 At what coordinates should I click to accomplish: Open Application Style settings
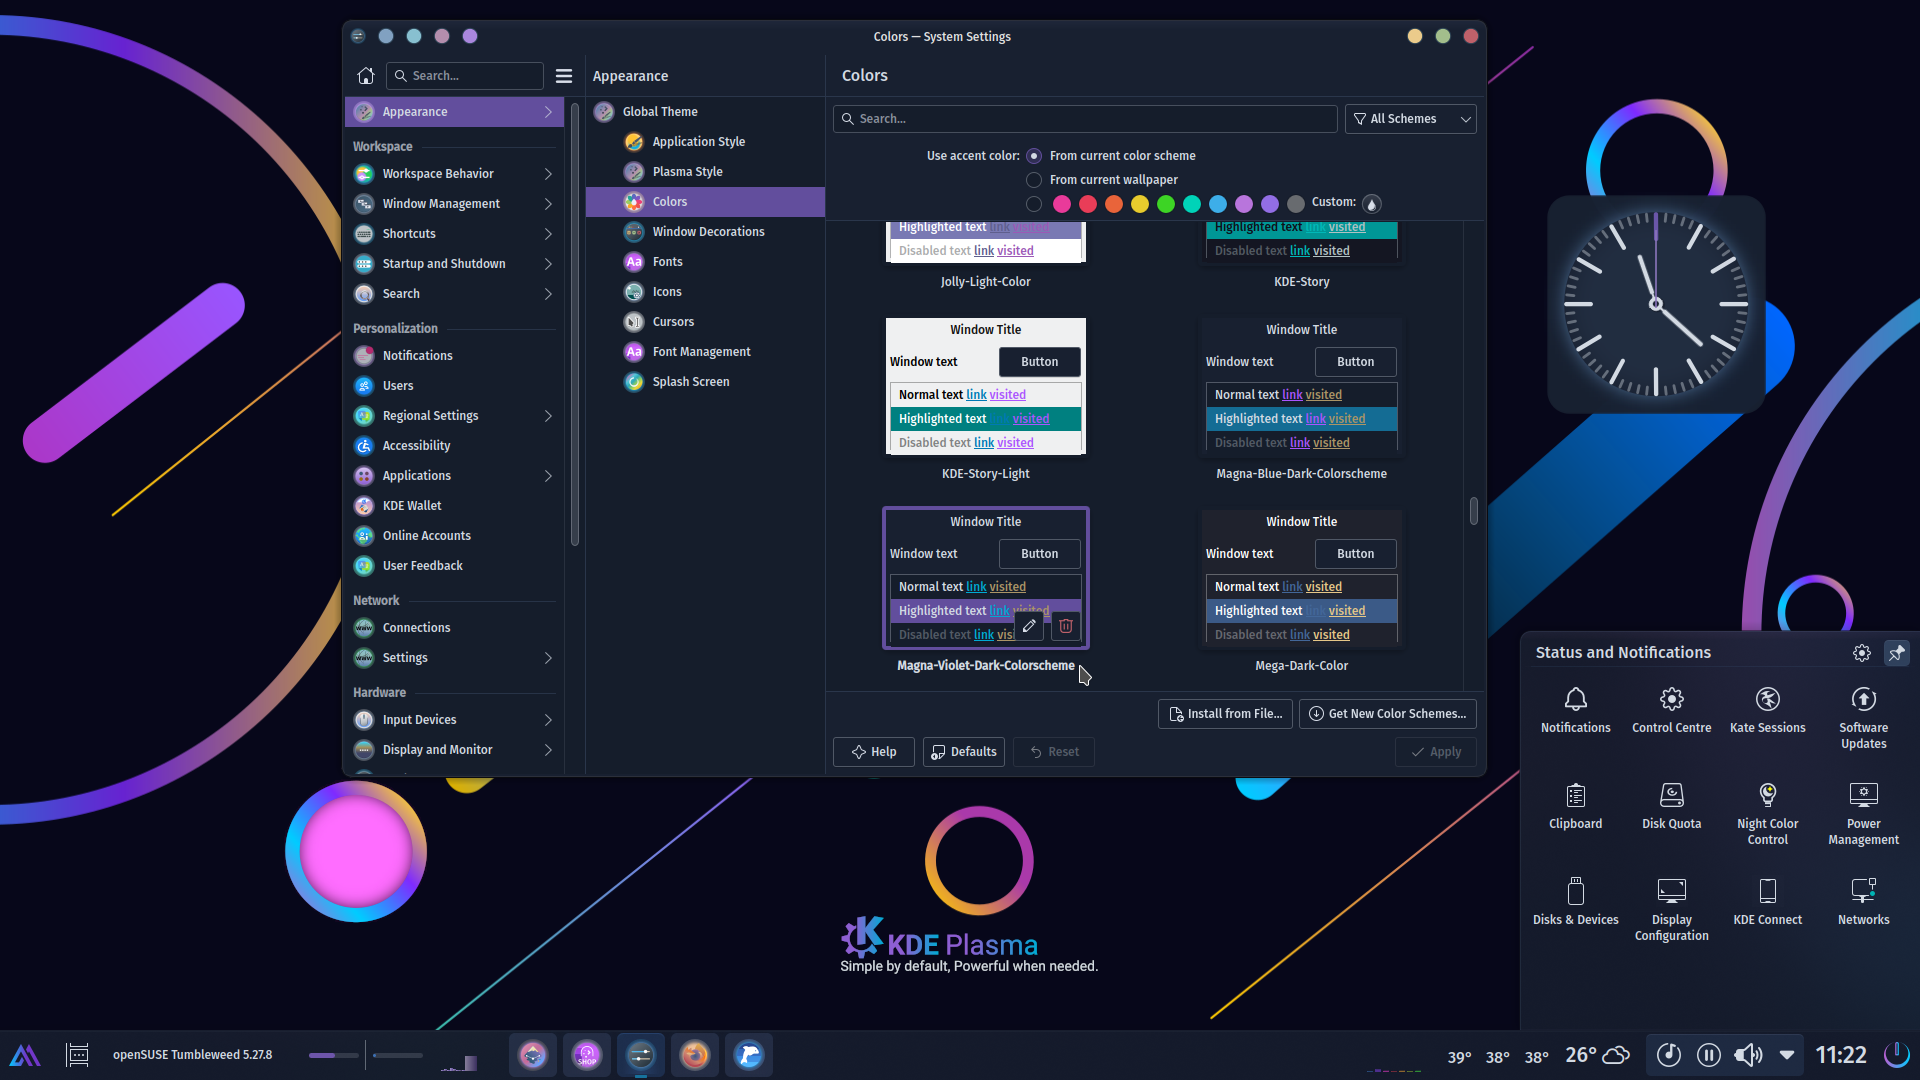(x=705, y=142)
